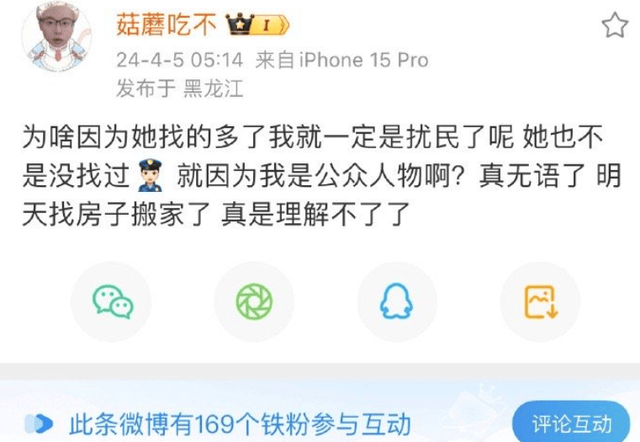Tap the police officer emoji

pos(150,176)
